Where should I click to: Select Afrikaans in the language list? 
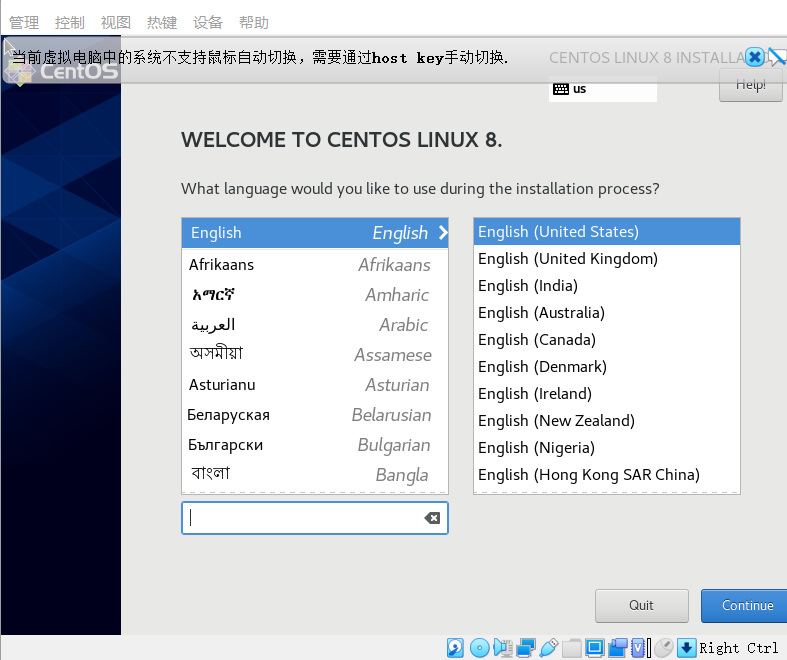click(315, 265)
